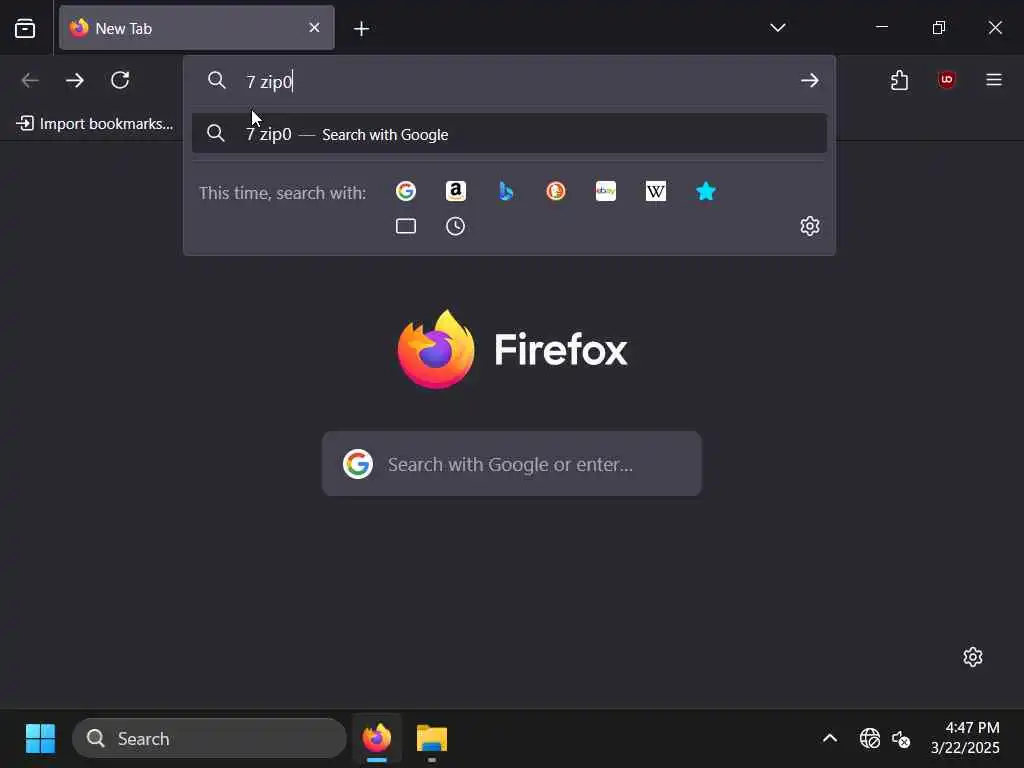The width and height of the screenshot is (1024, 768).
Task: Search in open Tabs icon
Action: click(406, 226)
